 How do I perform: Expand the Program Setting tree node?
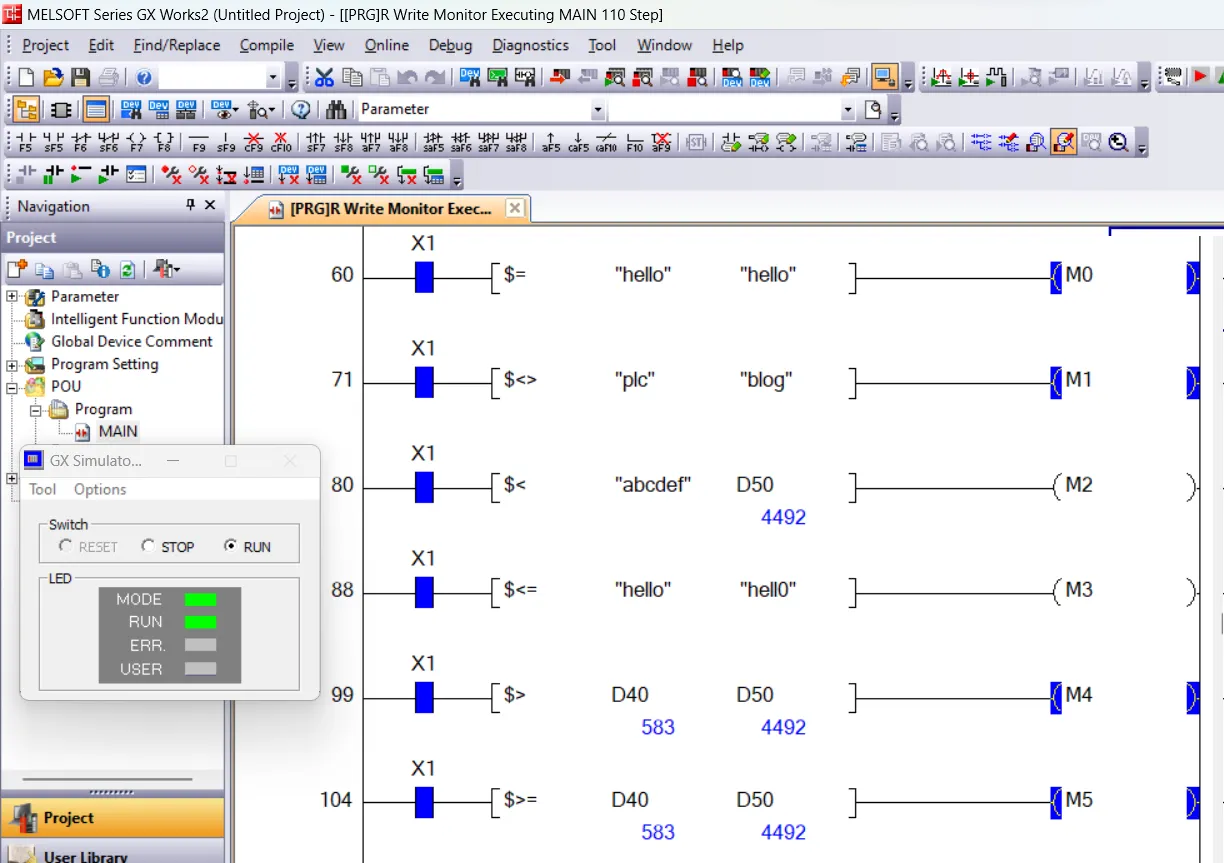pos(12,365)
